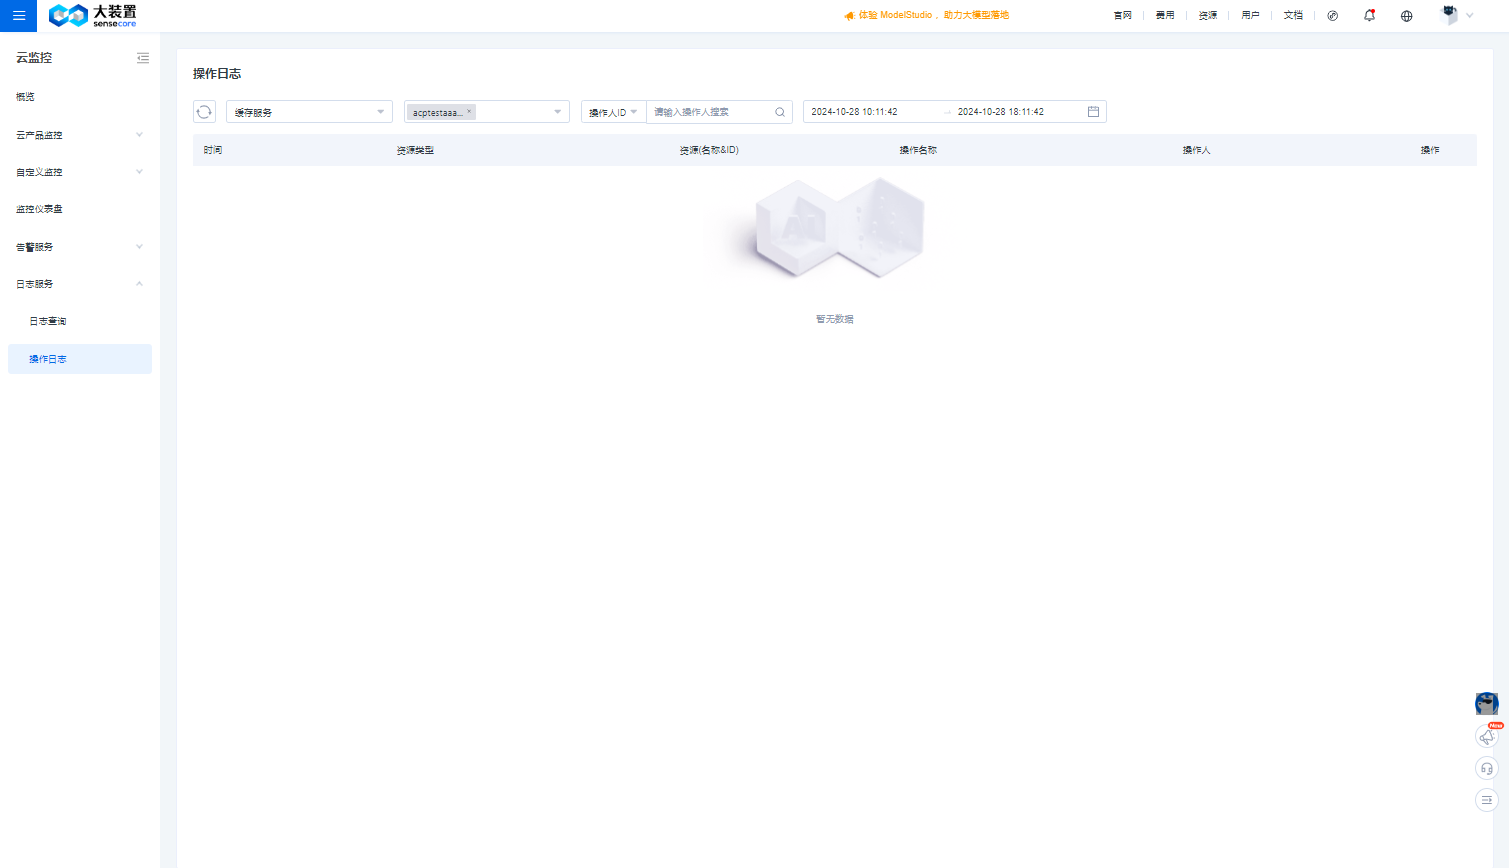1509x868 pixels.
Task: Open the blue hamburger main menu
Action: (18, 16)
